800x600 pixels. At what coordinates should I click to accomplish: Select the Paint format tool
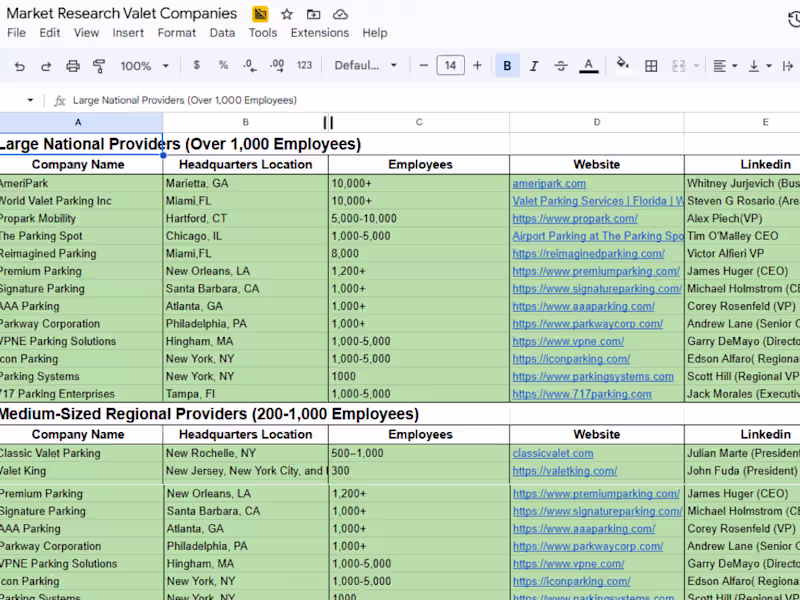(99, 66)
